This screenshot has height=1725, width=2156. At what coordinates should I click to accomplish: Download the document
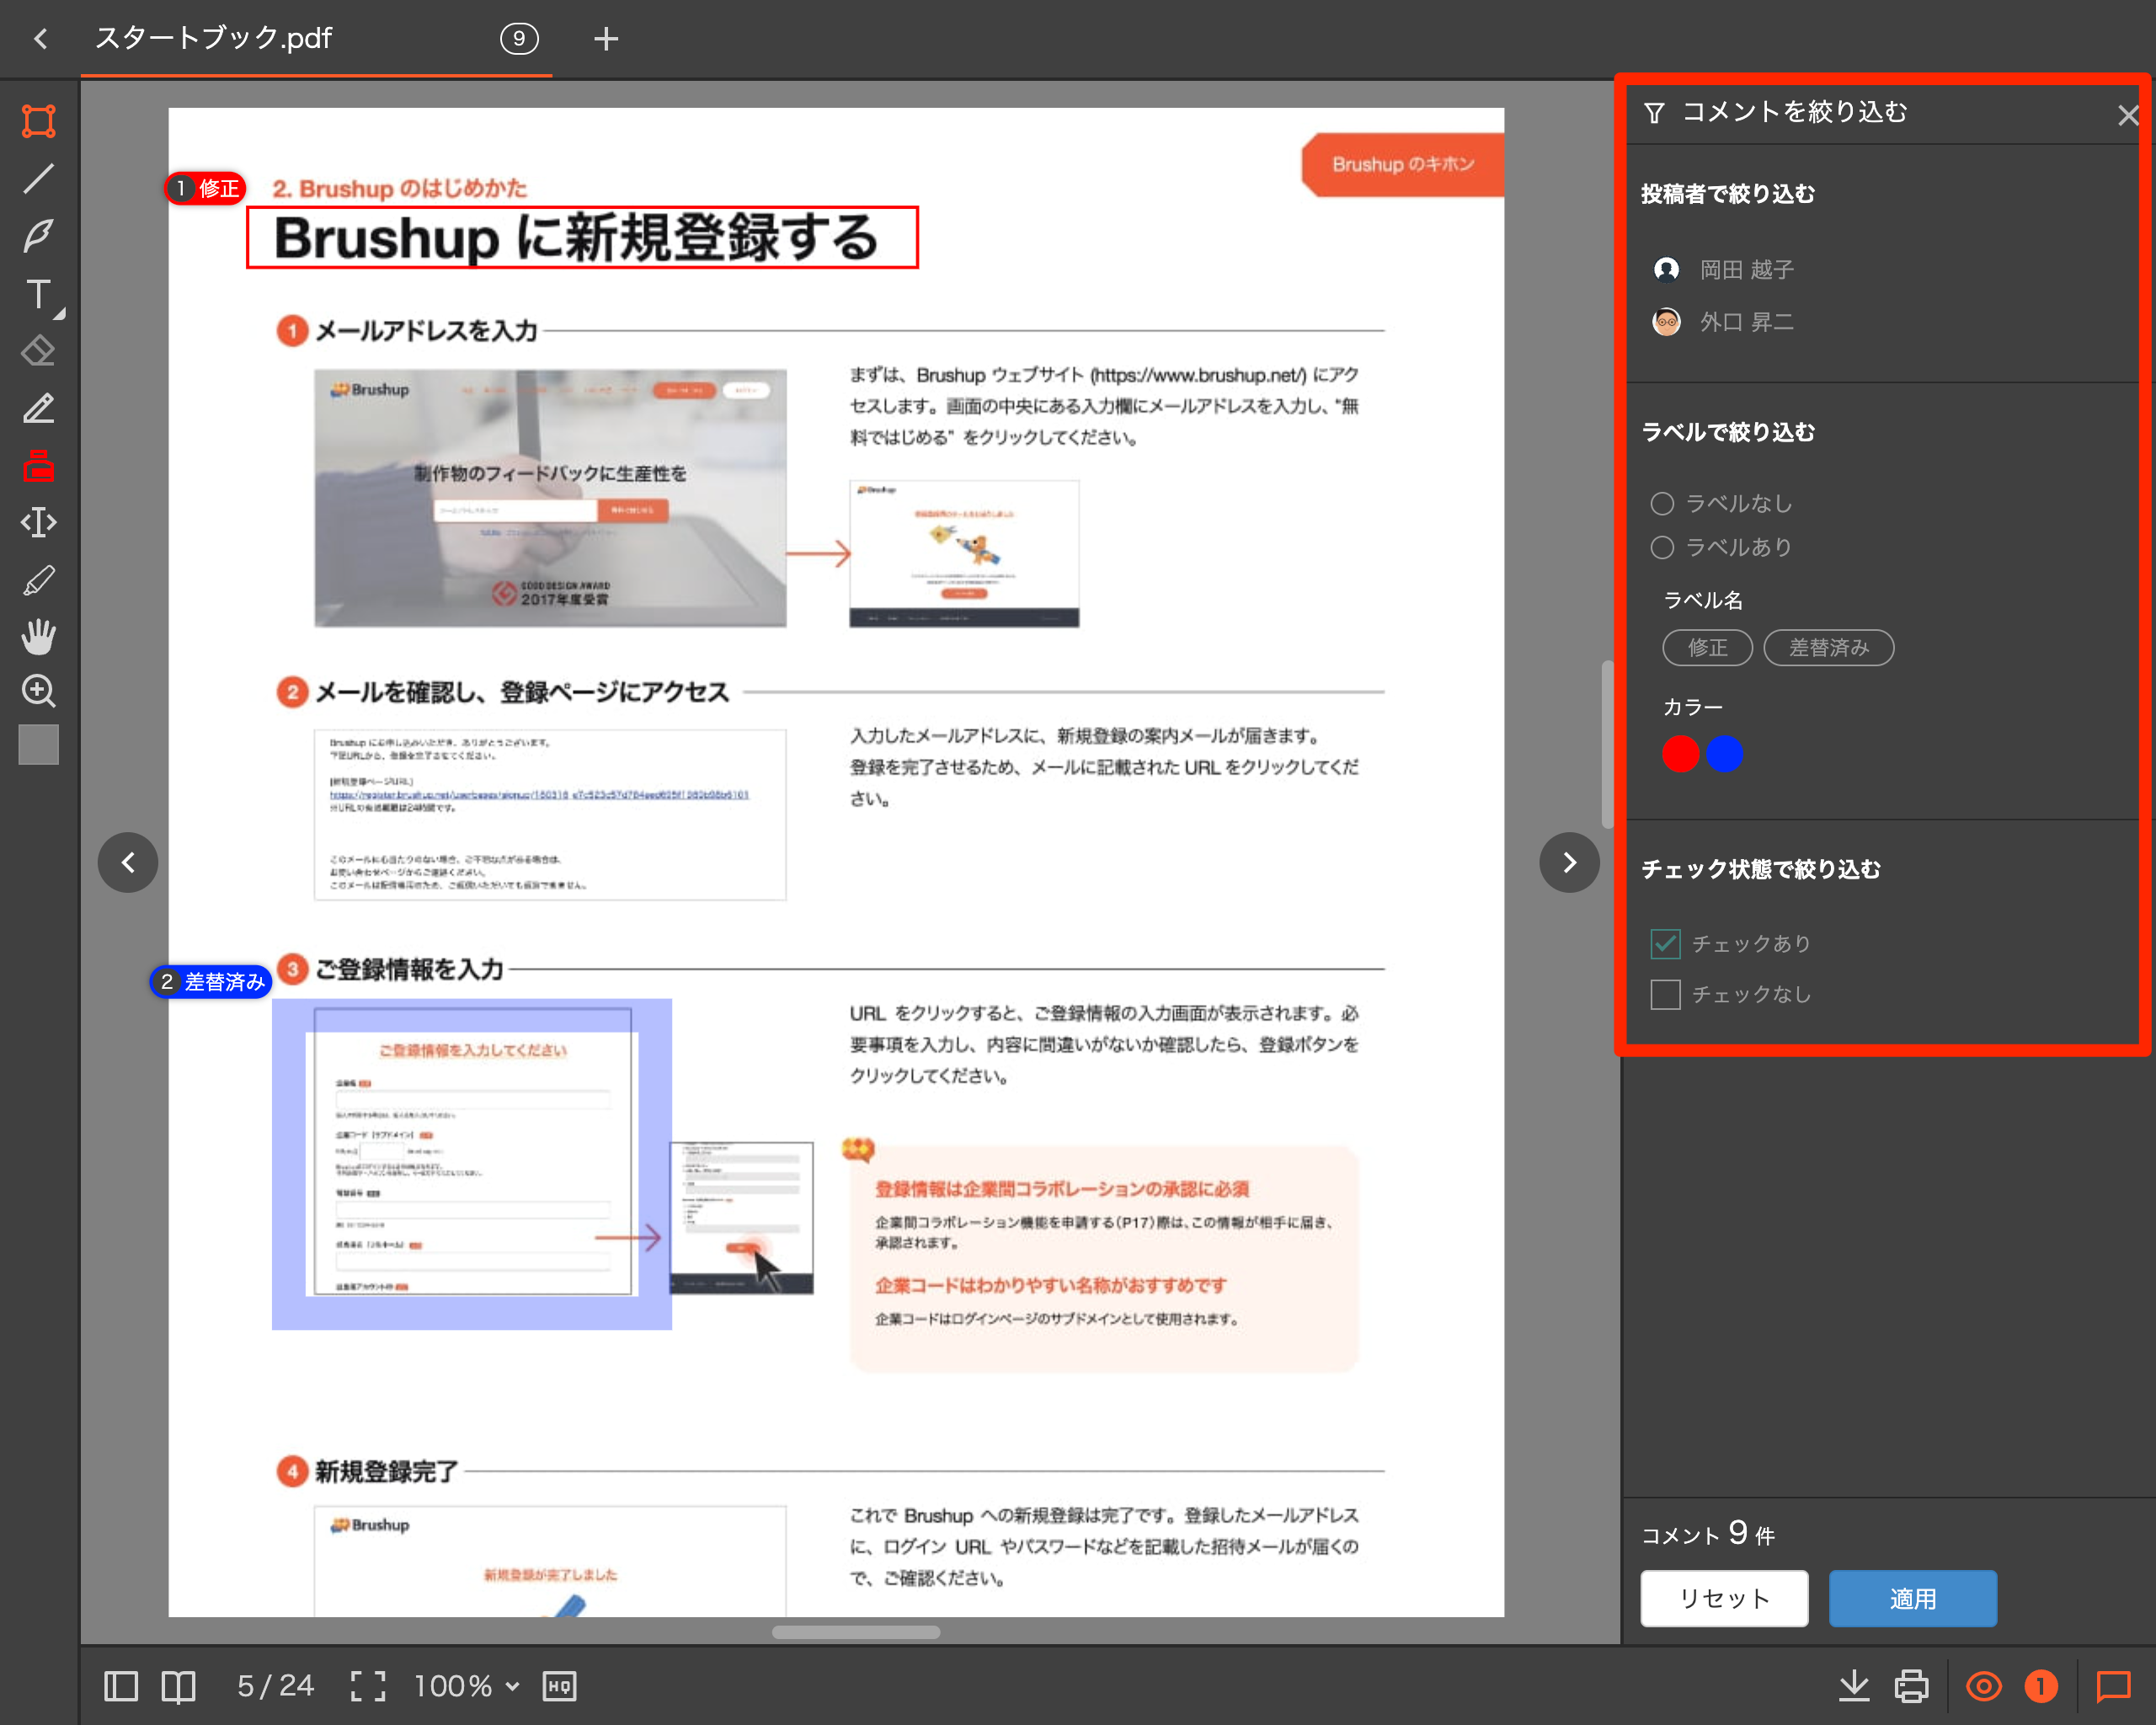point(1855,1686)
